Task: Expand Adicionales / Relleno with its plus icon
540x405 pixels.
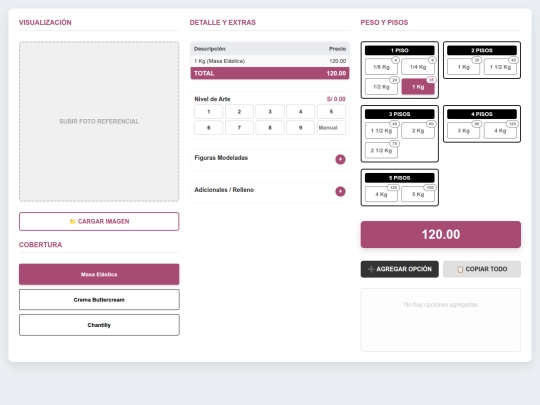Action: tap(340, 191)
